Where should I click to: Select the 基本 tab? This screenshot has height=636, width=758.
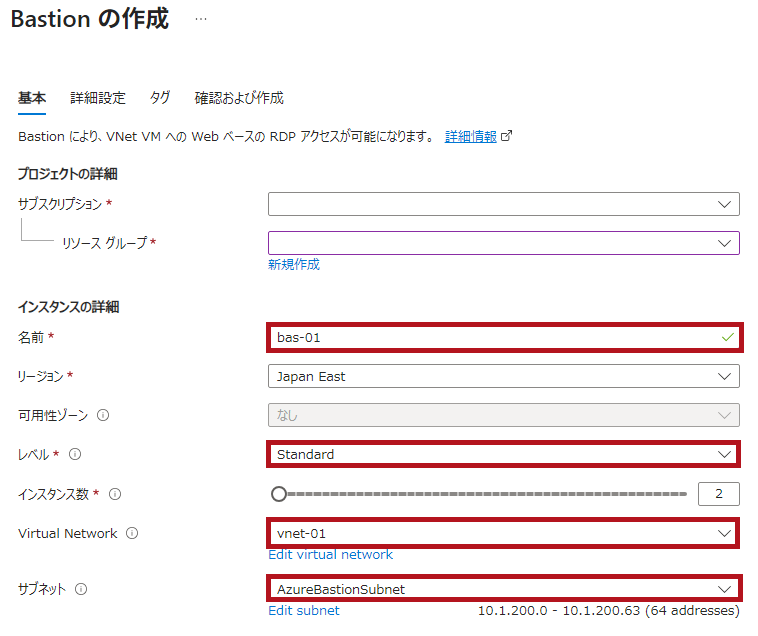(x=32, y=98)
